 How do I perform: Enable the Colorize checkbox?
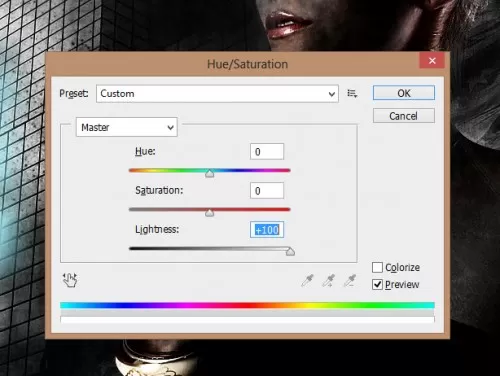377,267
